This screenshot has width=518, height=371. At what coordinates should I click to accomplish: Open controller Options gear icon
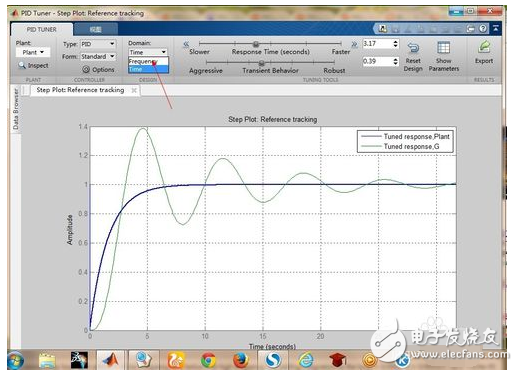point(86,69)
